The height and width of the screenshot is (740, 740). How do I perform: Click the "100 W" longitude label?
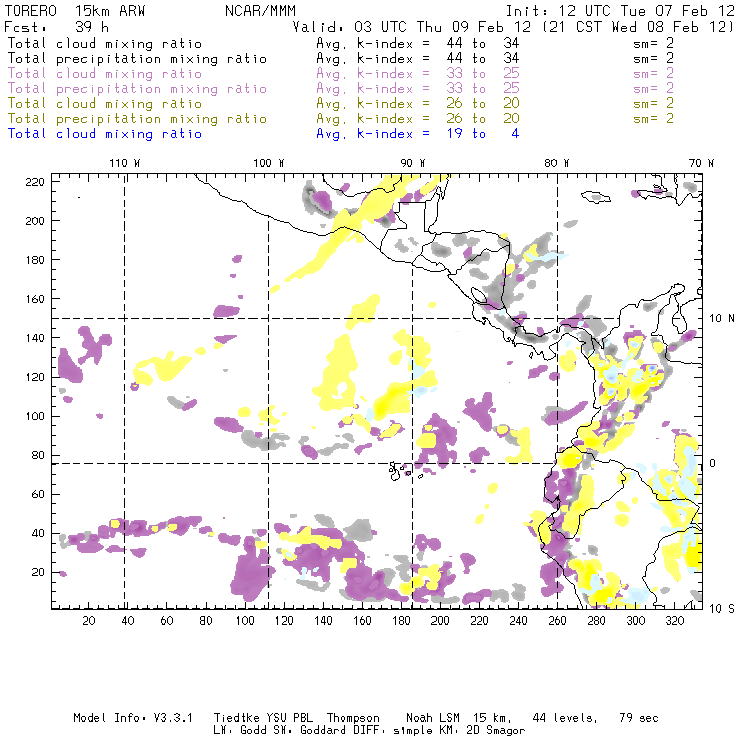point(269,163)
